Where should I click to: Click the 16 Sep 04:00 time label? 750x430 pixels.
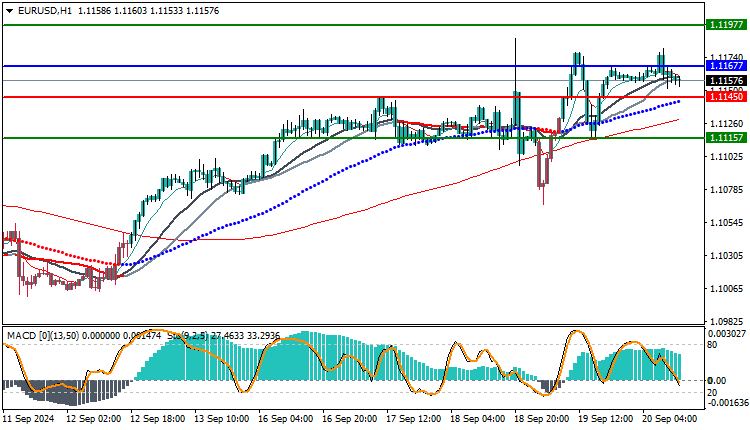tap(286, 419)
